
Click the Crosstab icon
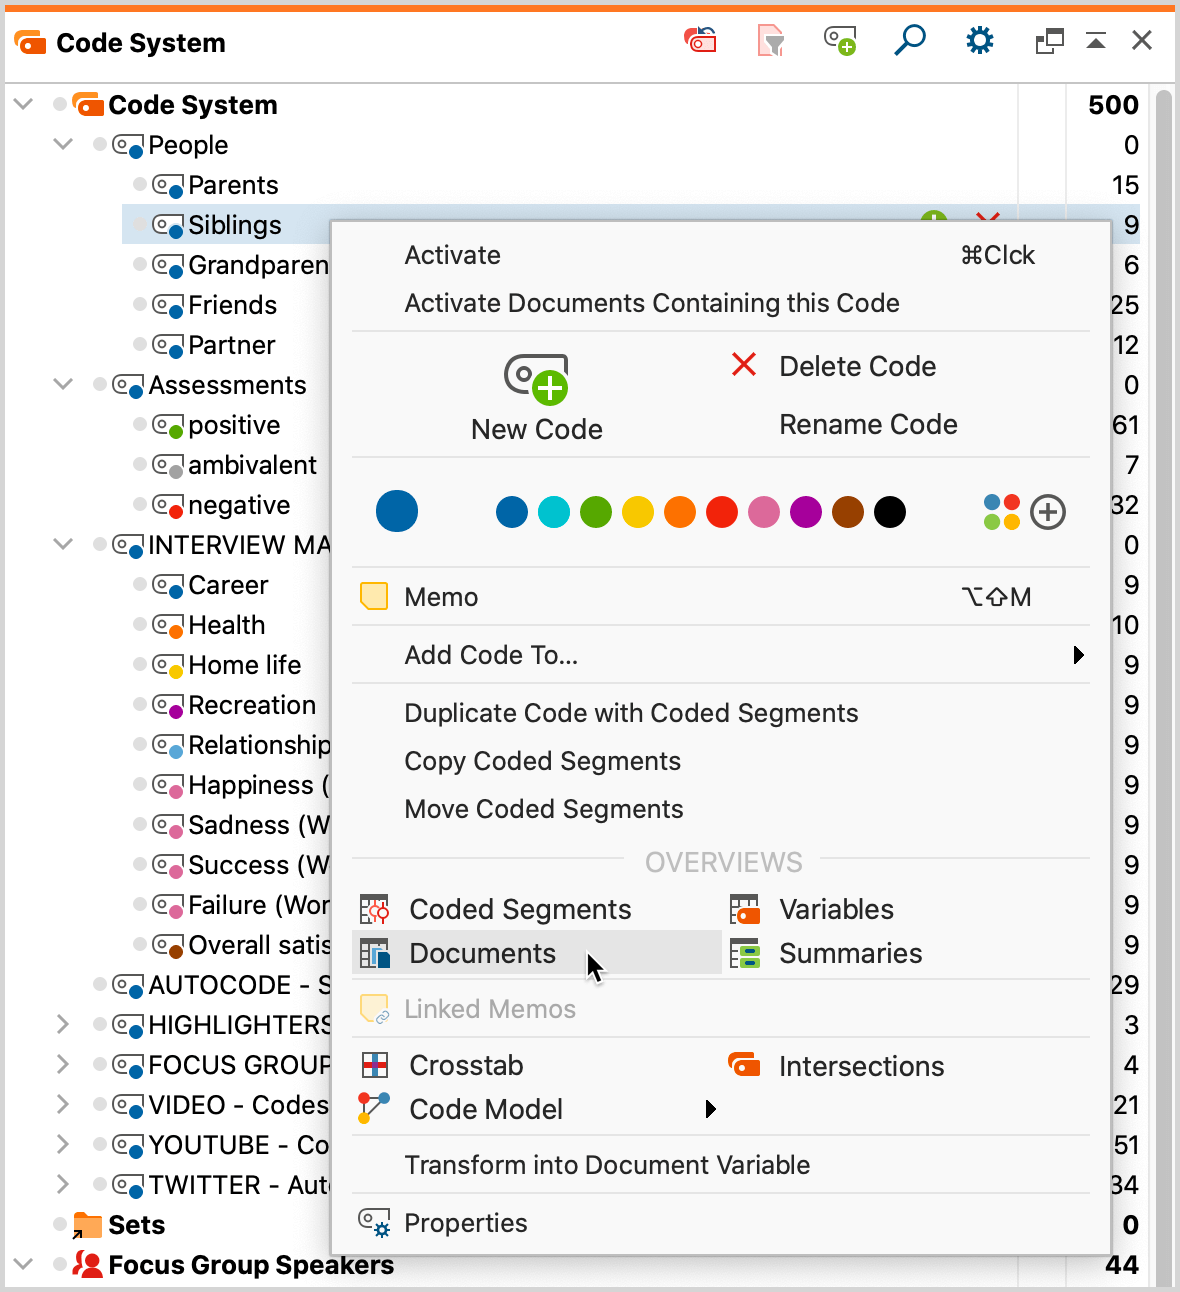(x=375, y=1065)
